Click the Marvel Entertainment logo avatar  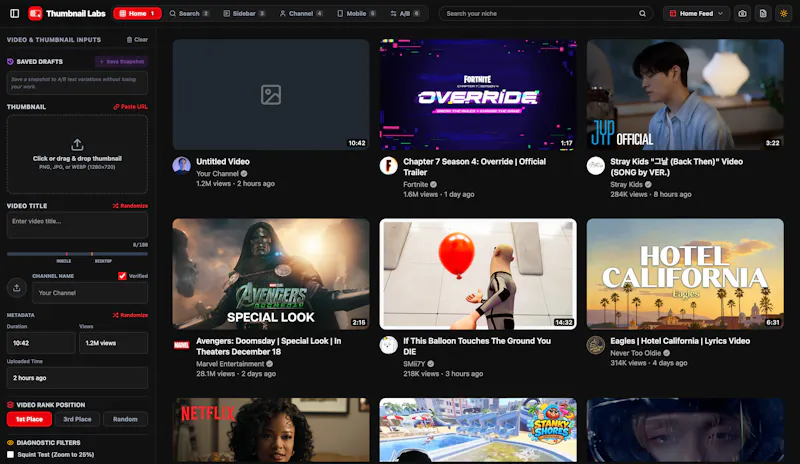[x=181, y=345]
